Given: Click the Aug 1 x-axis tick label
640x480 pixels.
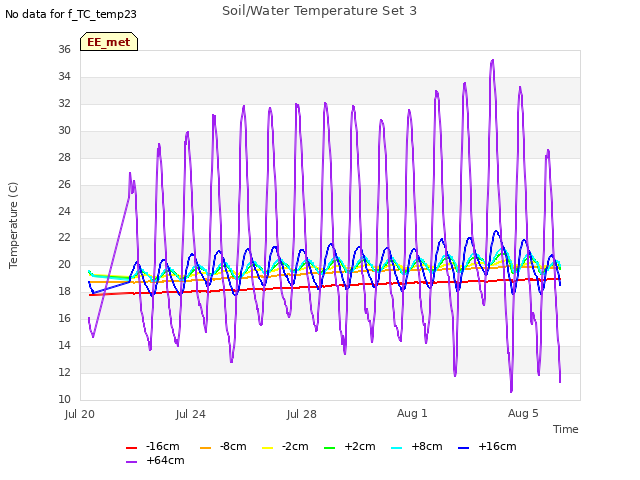Looking at the screenshot, I should click(412, 413).
